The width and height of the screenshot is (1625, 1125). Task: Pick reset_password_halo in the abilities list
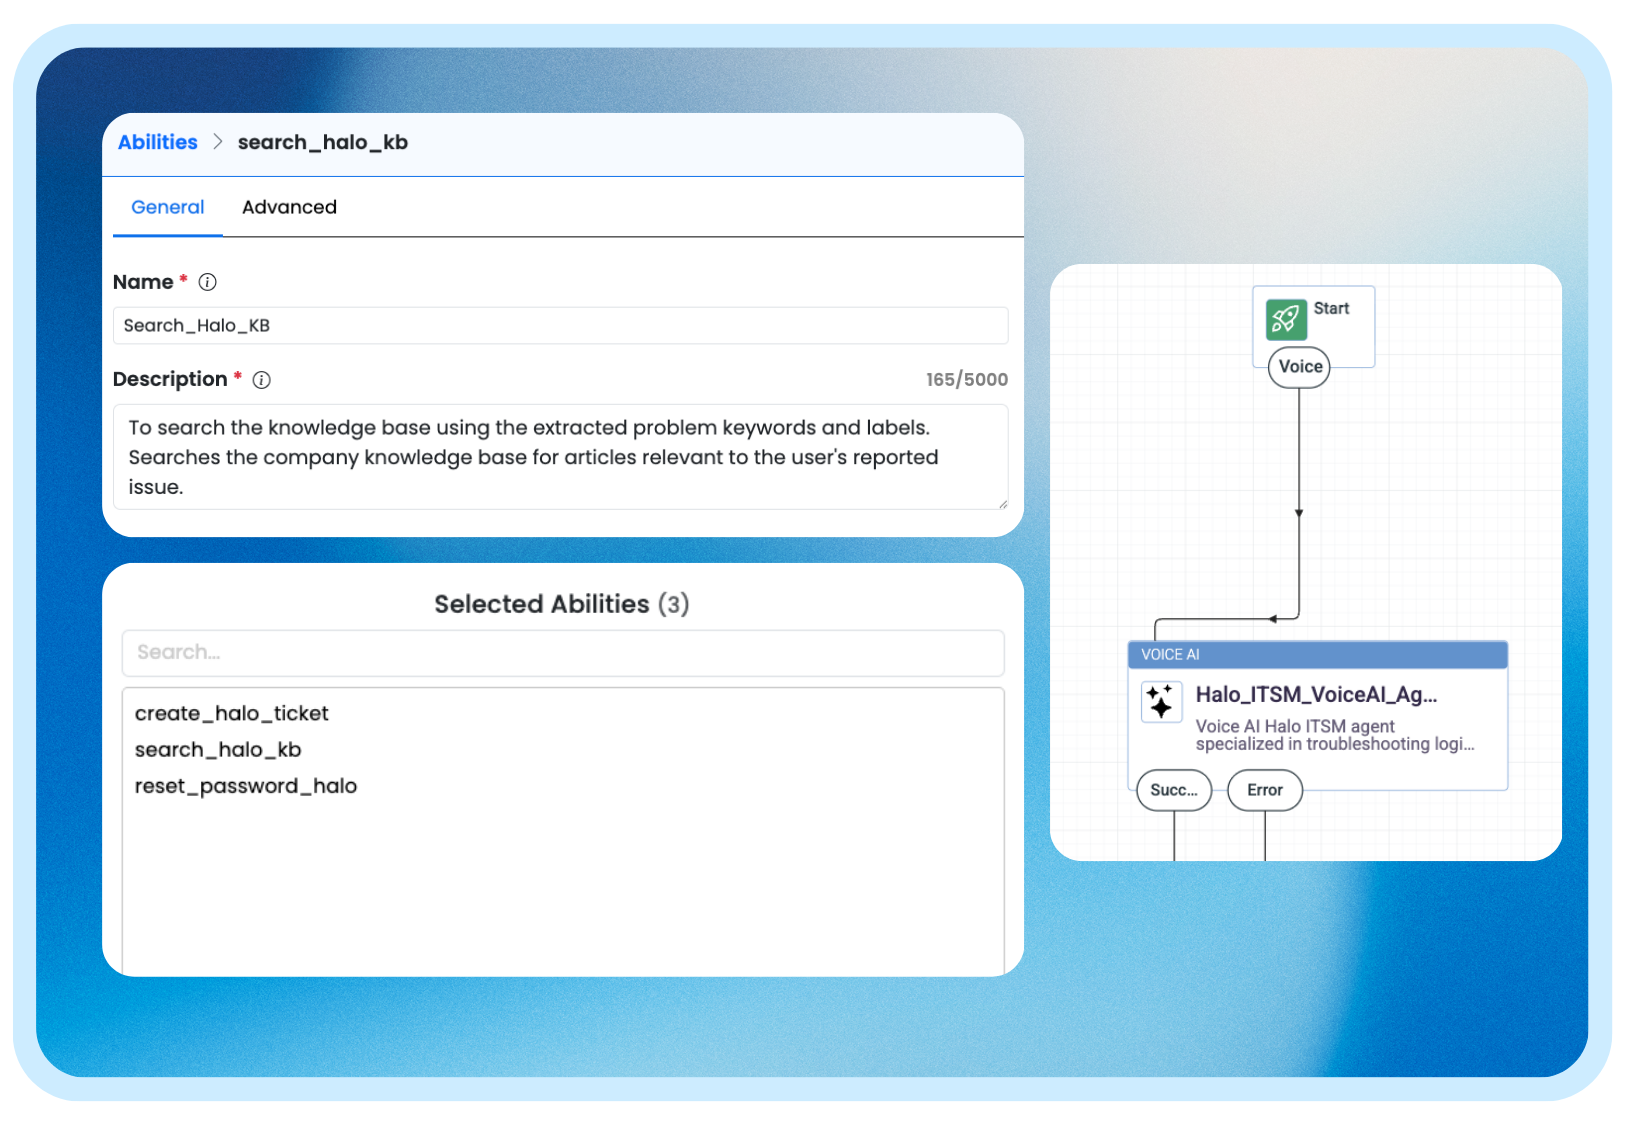point(245,786)
